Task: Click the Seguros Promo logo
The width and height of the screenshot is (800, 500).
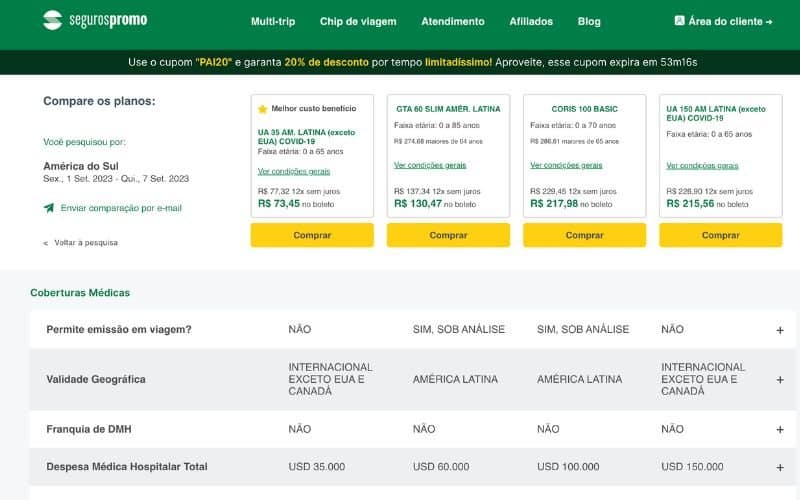Action: (x=95, y=20)
